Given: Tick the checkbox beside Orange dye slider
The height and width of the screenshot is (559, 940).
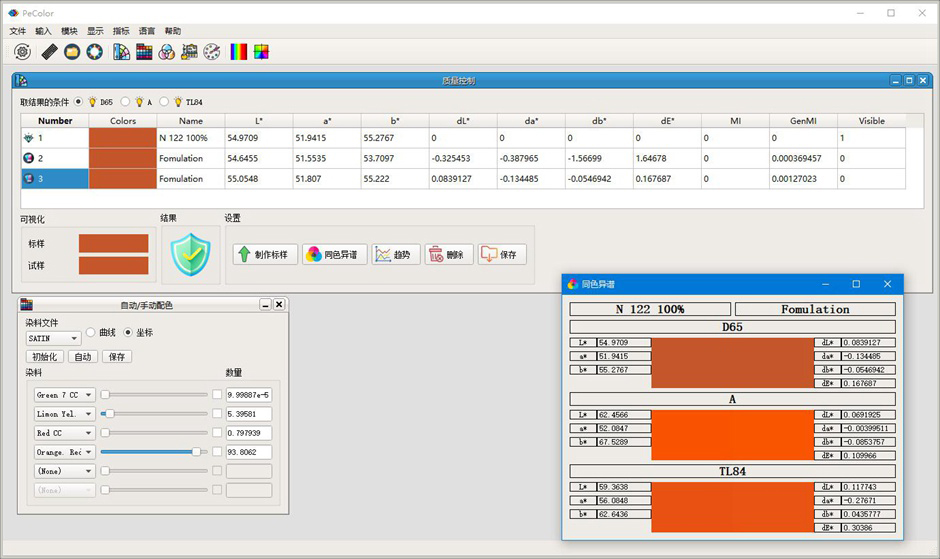Looking at the screenshot, I should coord(217,452).
